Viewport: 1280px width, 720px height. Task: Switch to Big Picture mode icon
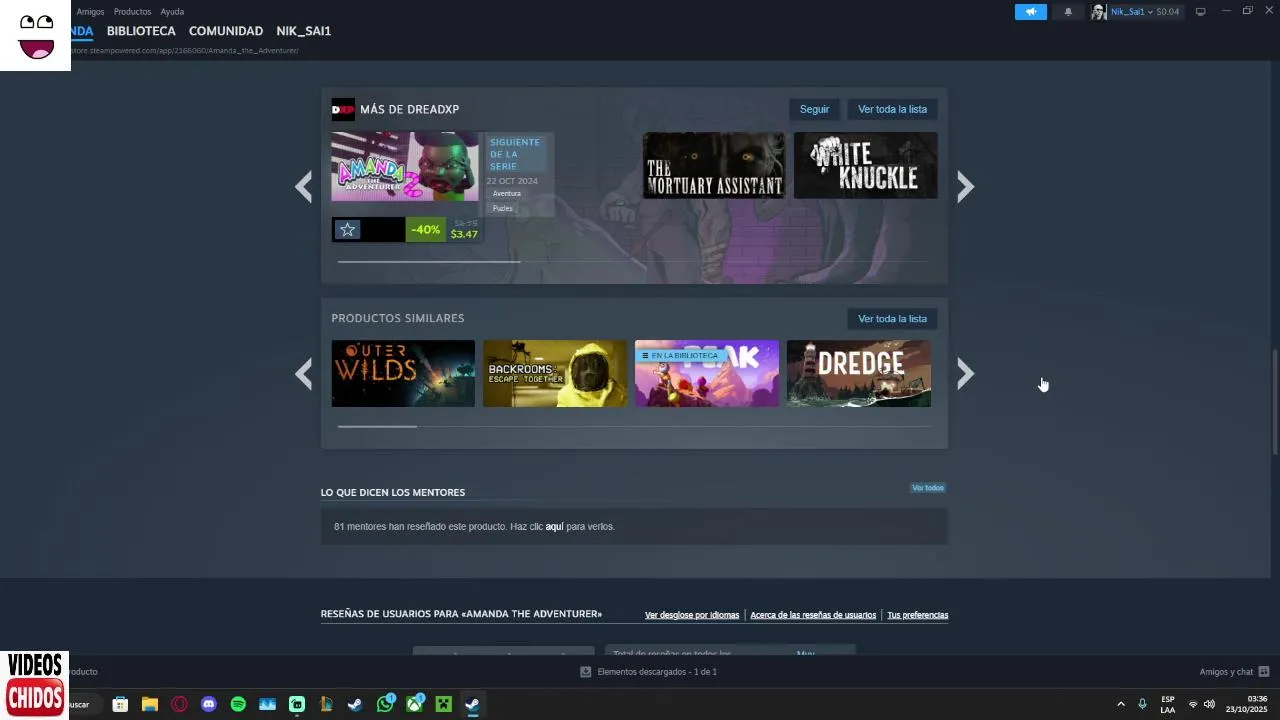pyautogui.click(x=1201, y=12)
